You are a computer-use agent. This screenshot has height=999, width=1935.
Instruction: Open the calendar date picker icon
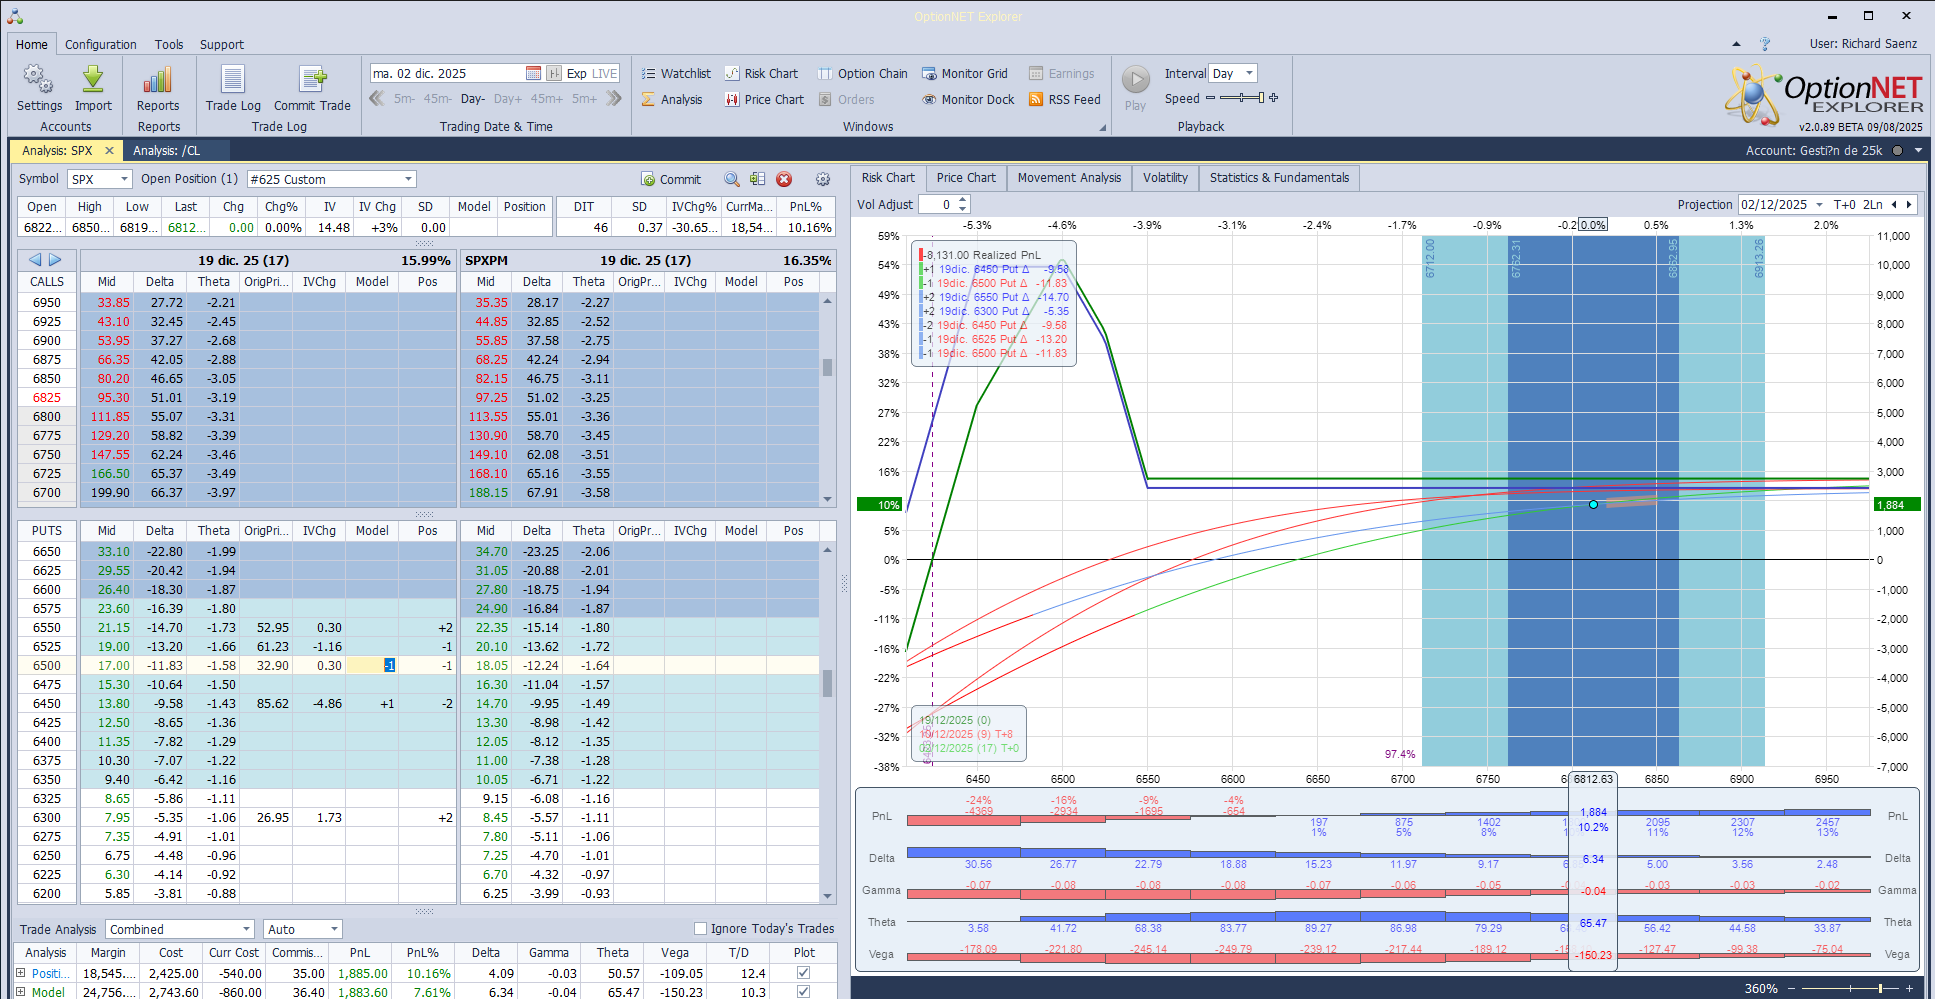coord(533,74)
